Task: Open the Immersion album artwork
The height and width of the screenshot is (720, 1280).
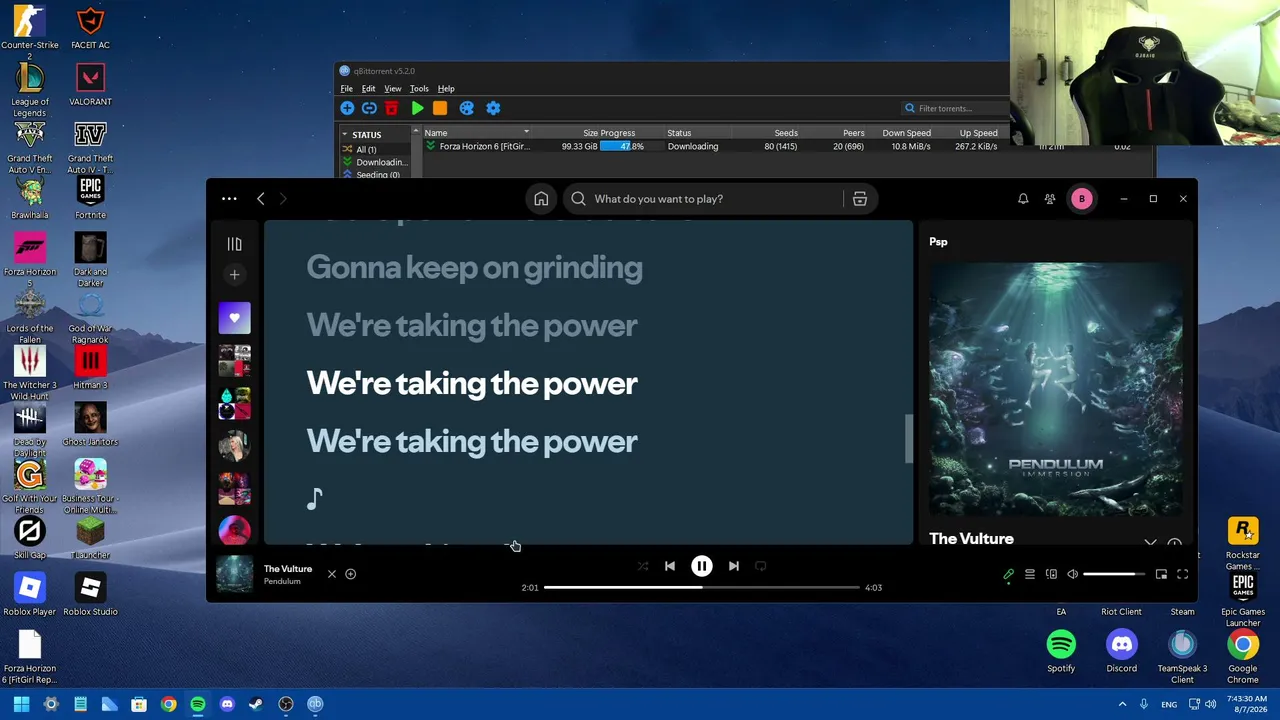Action: point(1056,389)
